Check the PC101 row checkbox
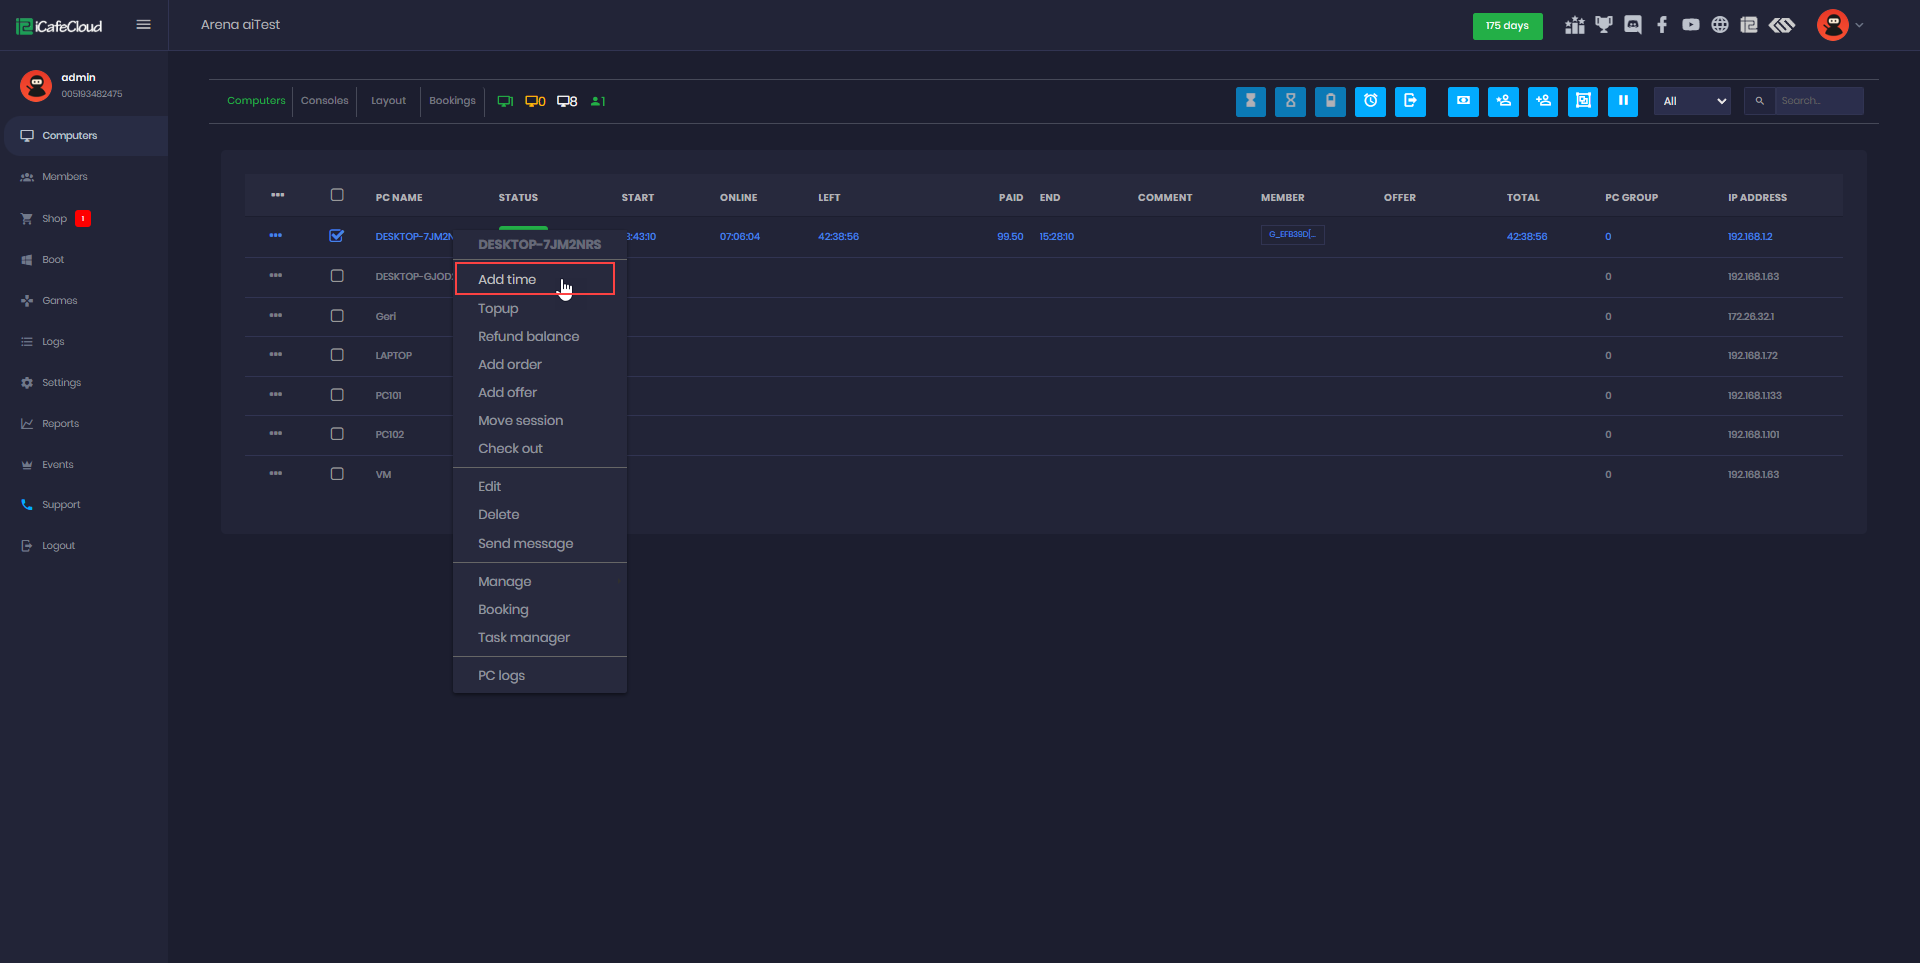Screen dimensions: 1920x963 337,395
